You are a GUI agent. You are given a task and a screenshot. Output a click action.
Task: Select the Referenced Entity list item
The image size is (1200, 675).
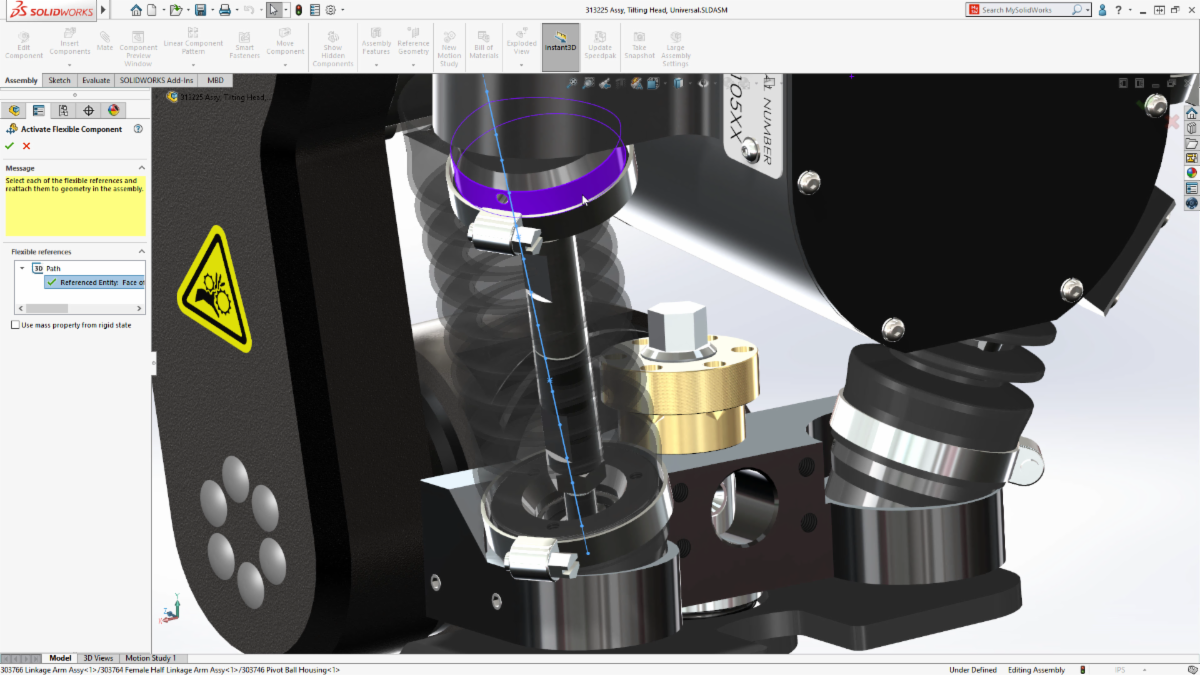(x=98, y=283)
